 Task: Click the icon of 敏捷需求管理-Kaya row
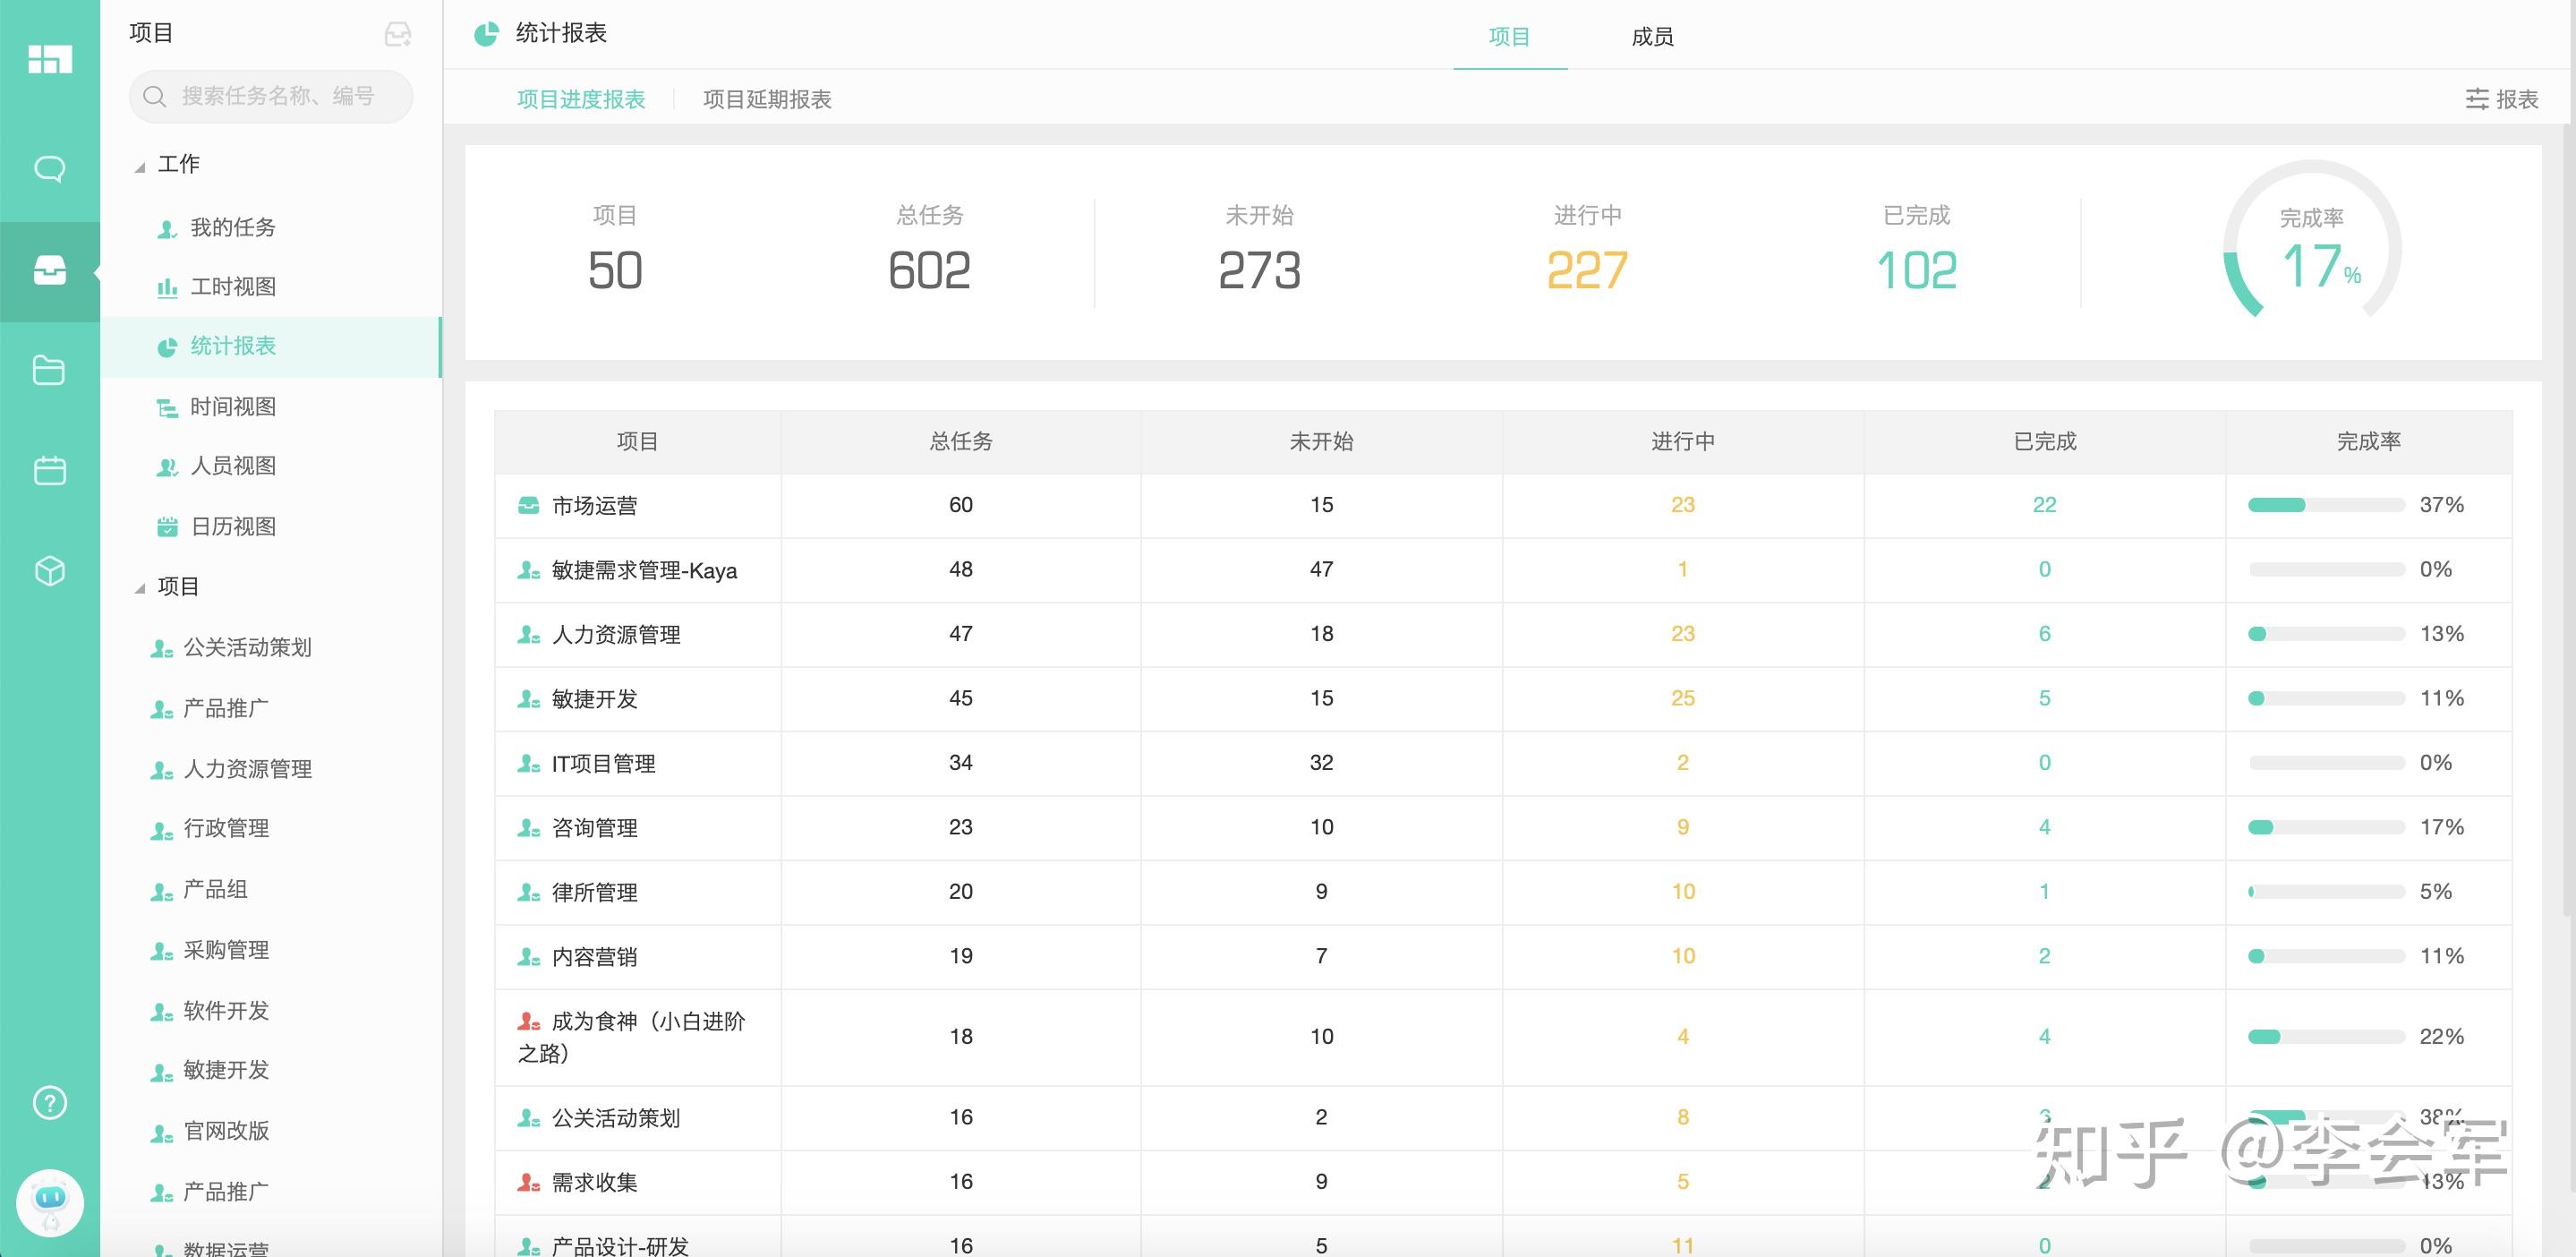click(x=529, y=570)
